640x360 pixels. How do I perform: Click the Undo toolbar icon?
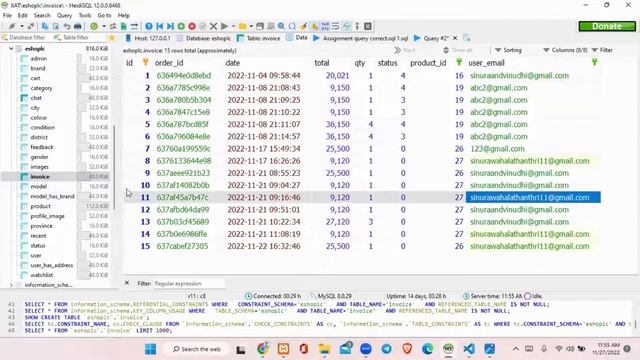[x=67, y=26]
